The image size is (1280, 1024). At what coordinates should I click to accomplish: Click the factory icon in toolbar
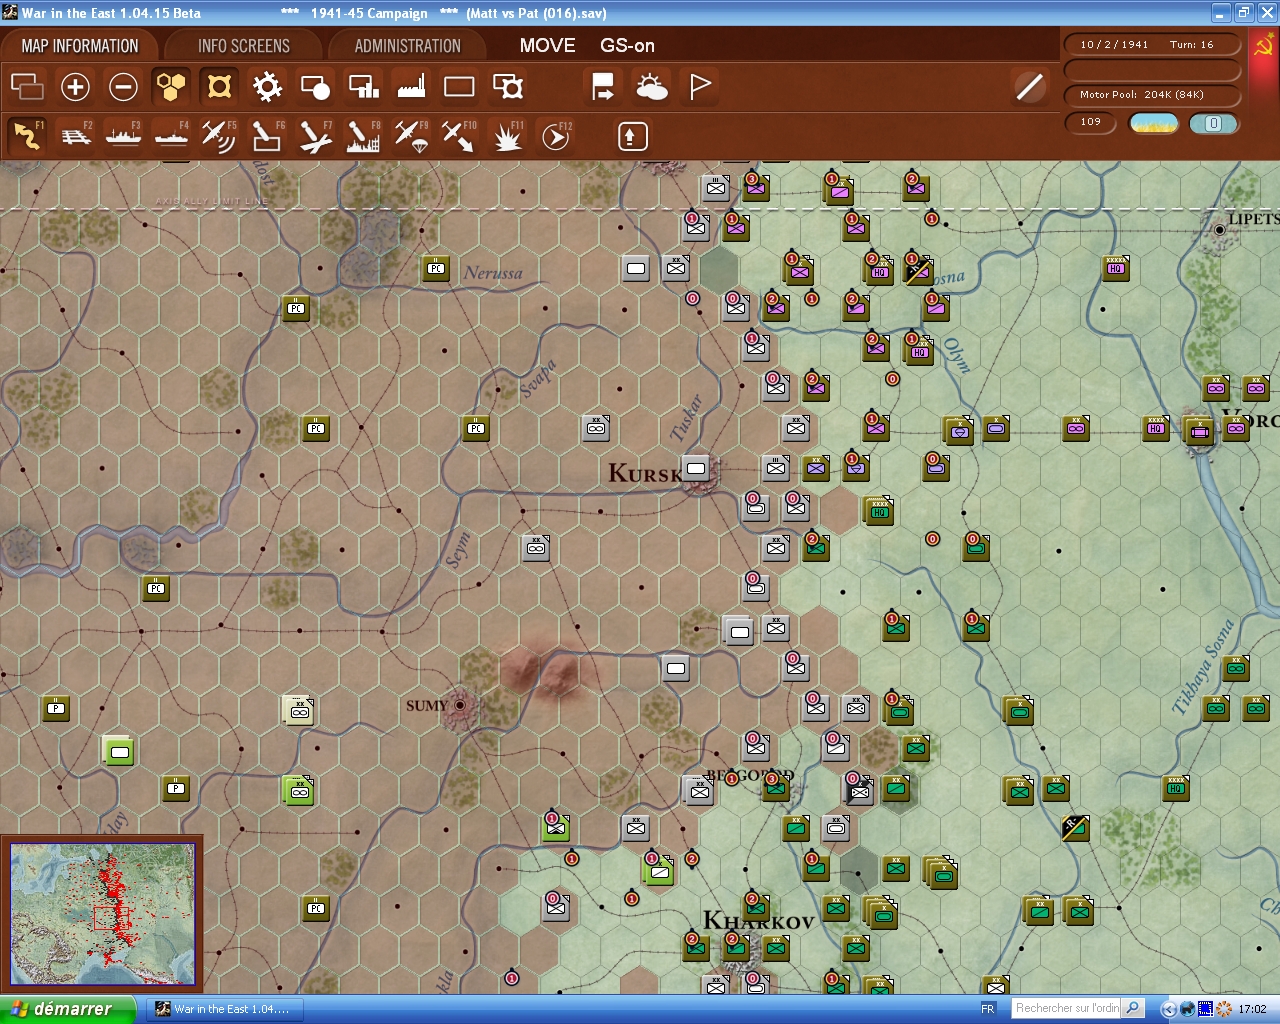411,87
